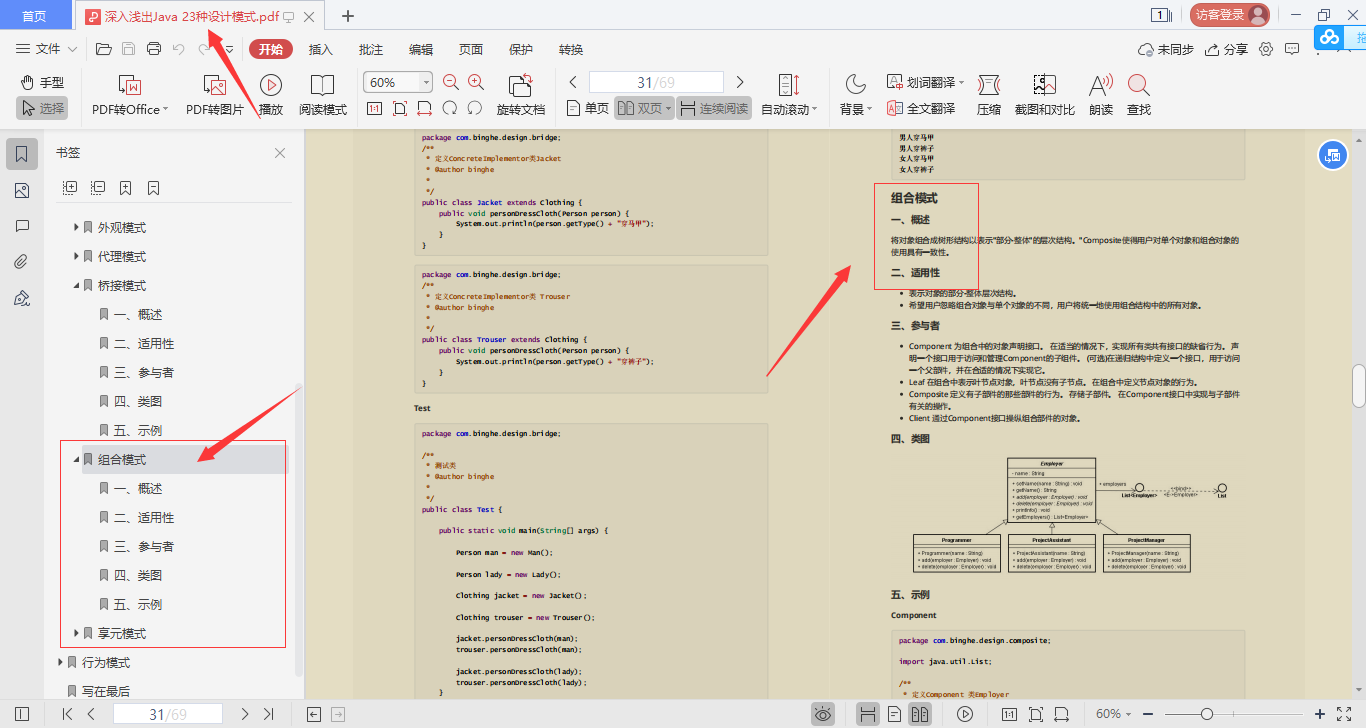1366x728 pixels.
Task: Open the comments panel sidebar icon
Action: [22, 226]
